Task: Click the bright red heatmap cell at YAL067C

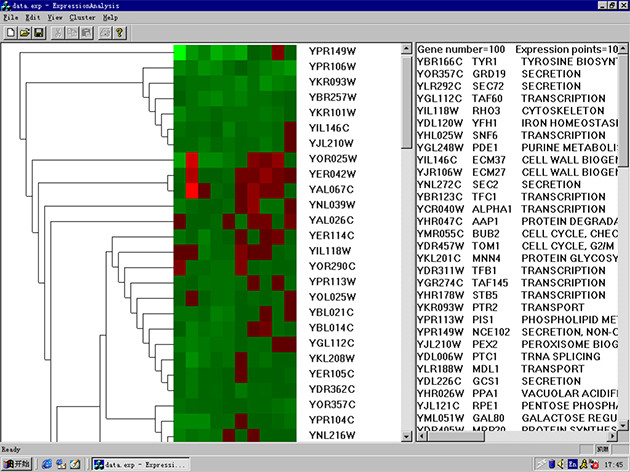Action: [x=191, y=189]
